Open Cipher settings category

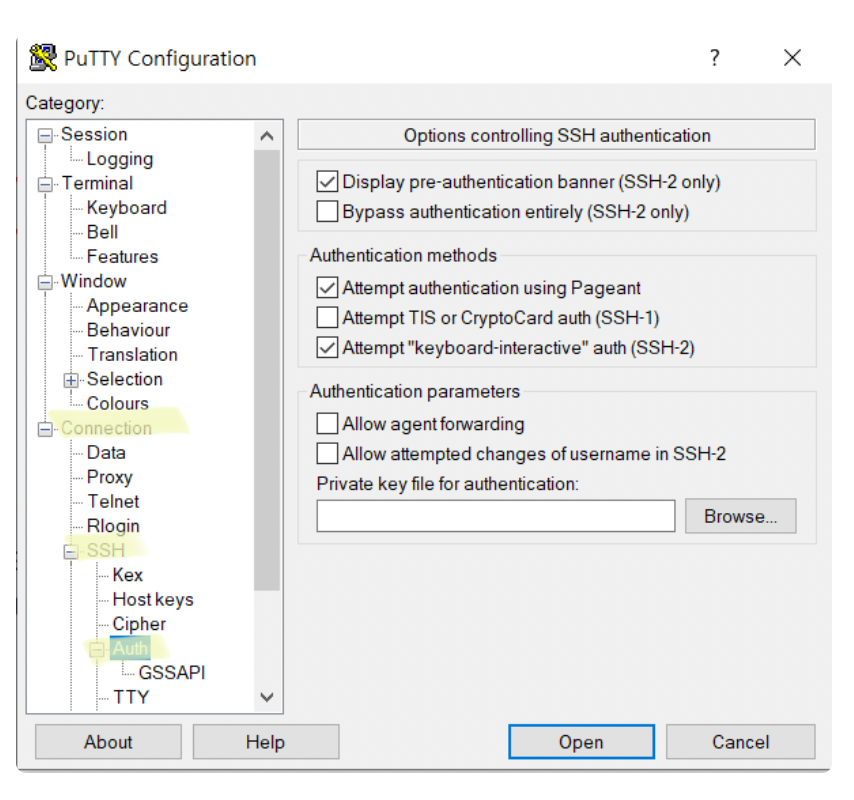coord(139,625)
